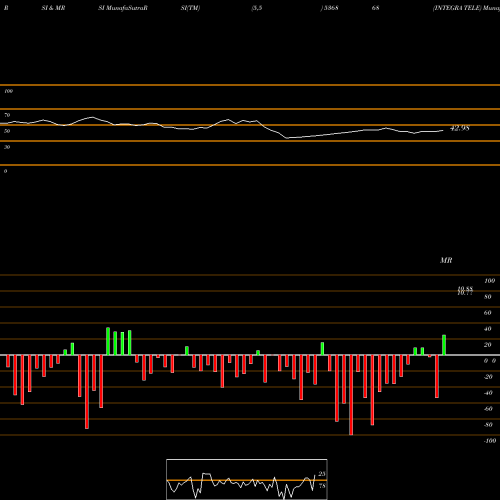Click the "68" header value
Image resolution: width=500 pixels, height=500 pixels.
coord(376,8)
